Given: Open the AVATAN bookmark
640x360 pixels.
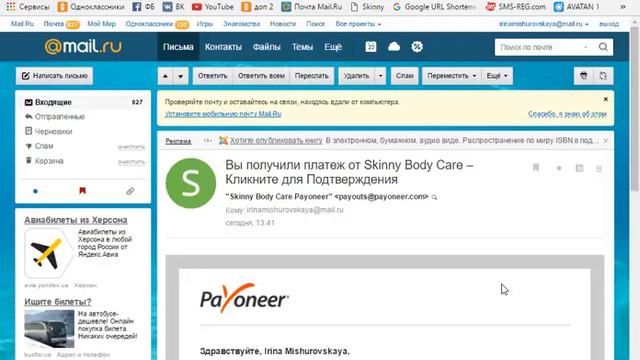Looking at the screenshot, I should 577,7.
